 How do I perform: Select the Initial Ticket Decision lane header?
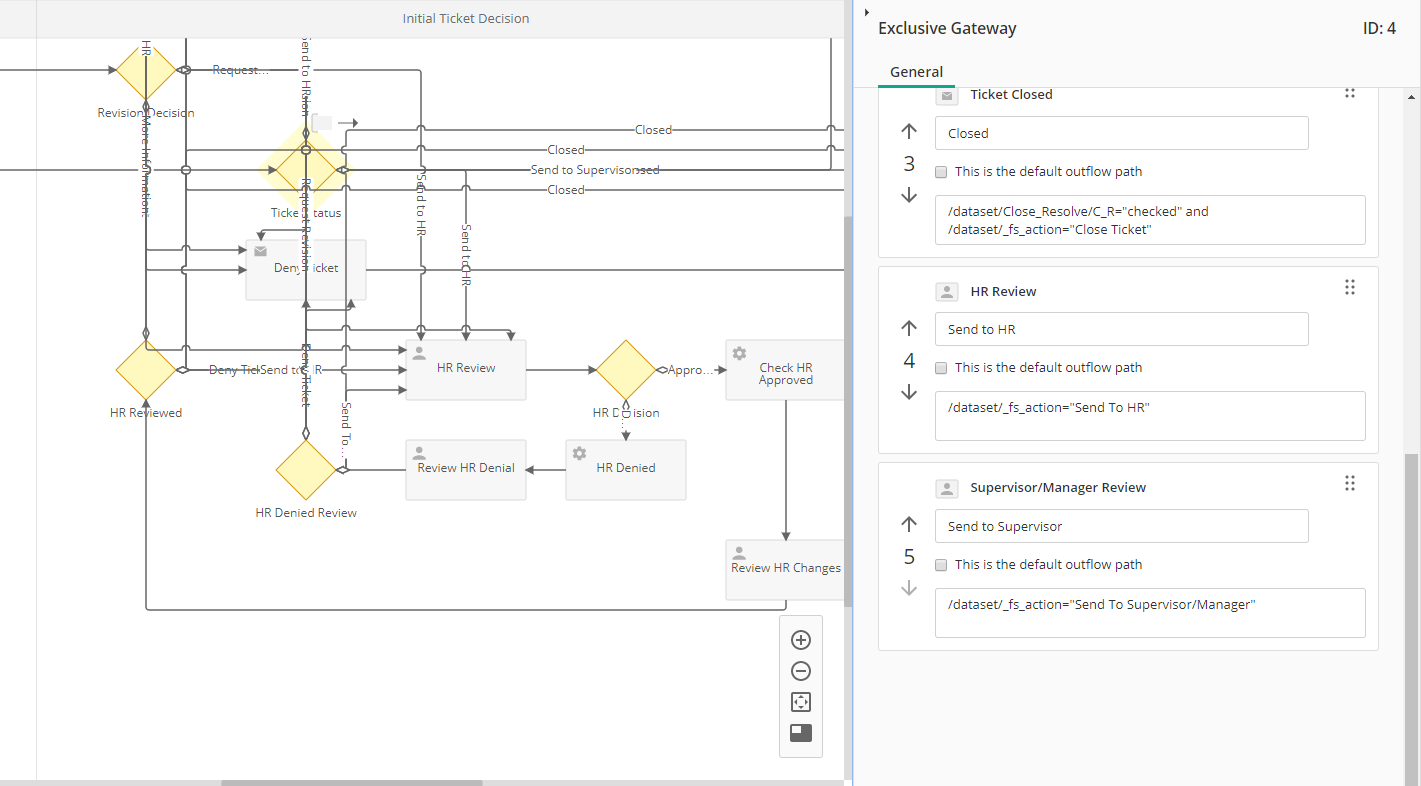(465, 19)
